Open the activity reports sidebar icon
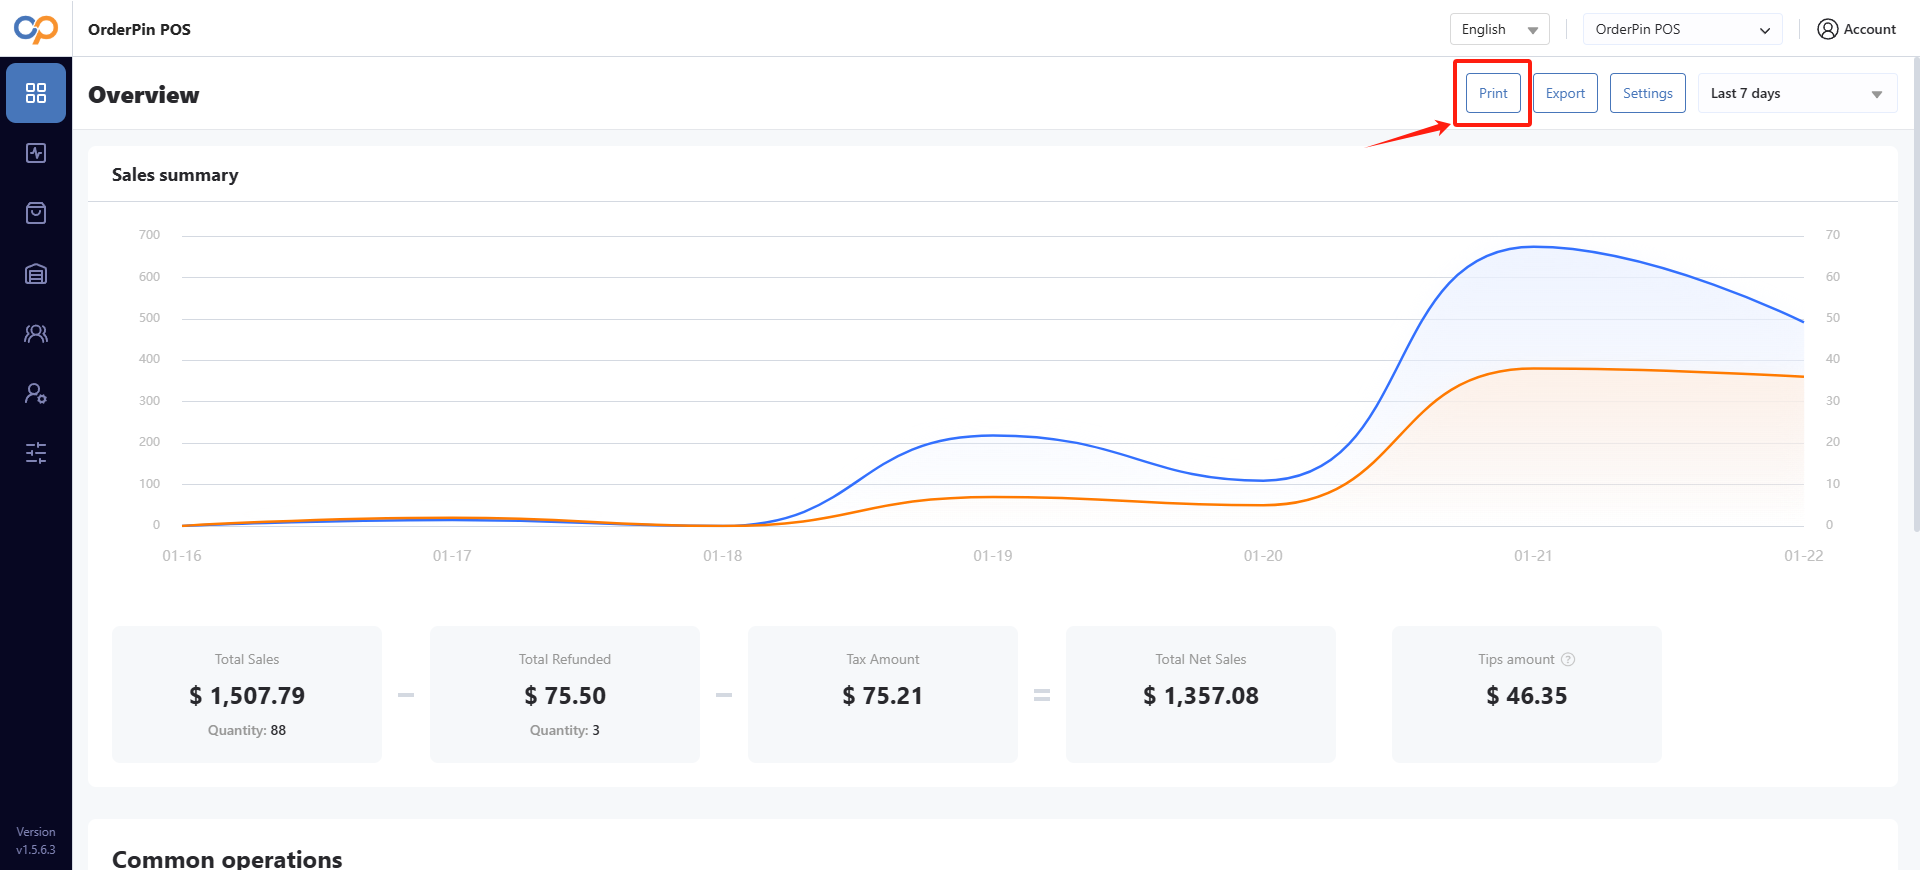 click(36, 153)
